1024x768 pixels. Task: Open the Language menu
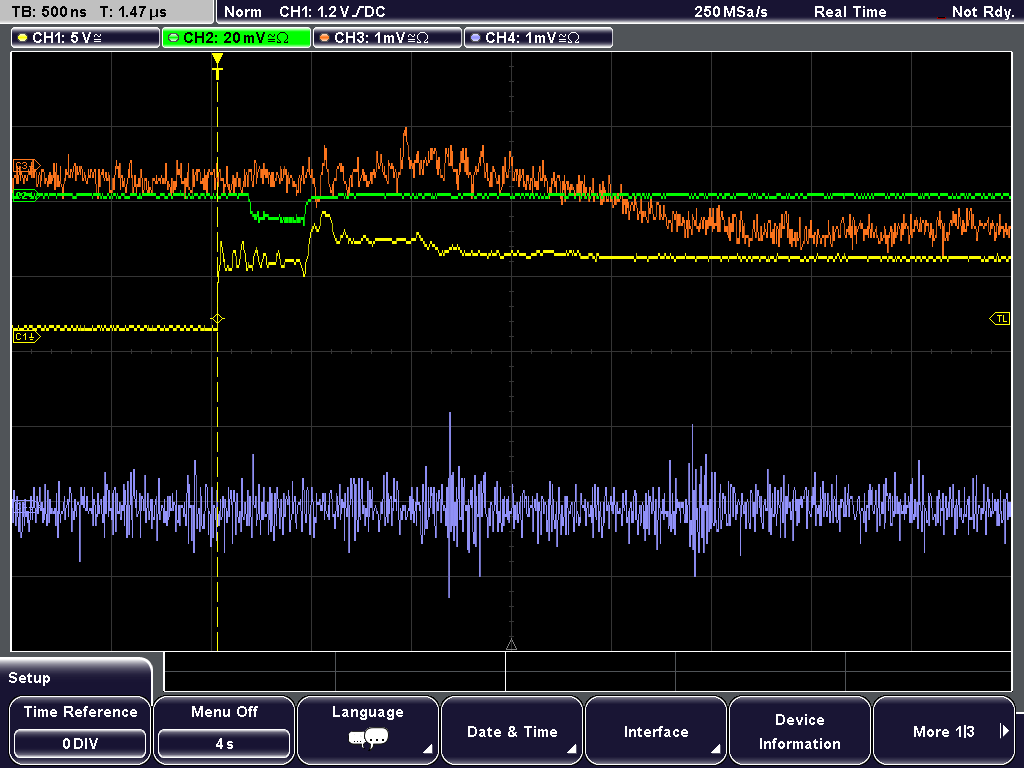[x=368, y=730]
